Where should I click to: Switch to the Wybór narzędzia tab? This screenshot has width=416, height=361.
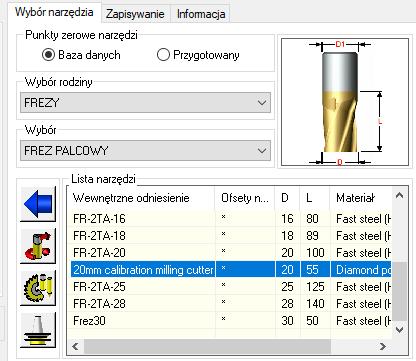[x=54, y=12]
